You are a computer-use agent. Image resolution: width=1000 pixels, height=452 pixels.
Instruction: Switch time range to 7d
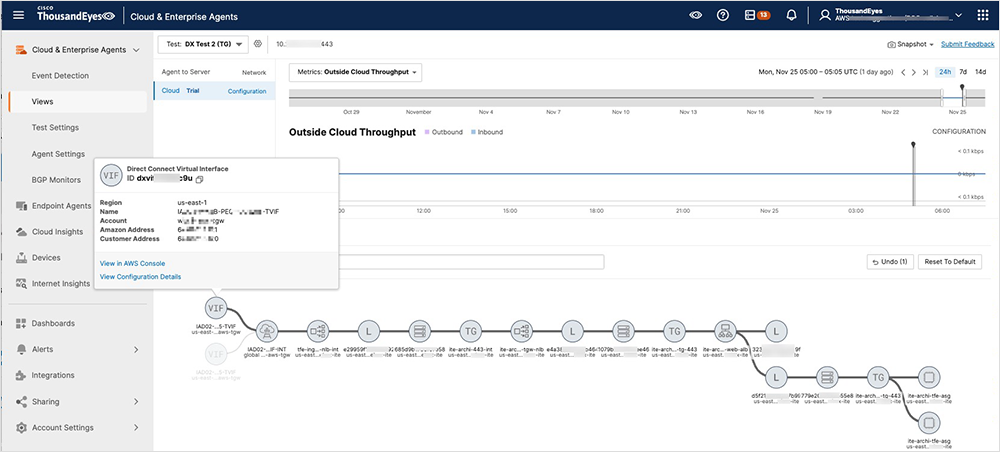963,72
